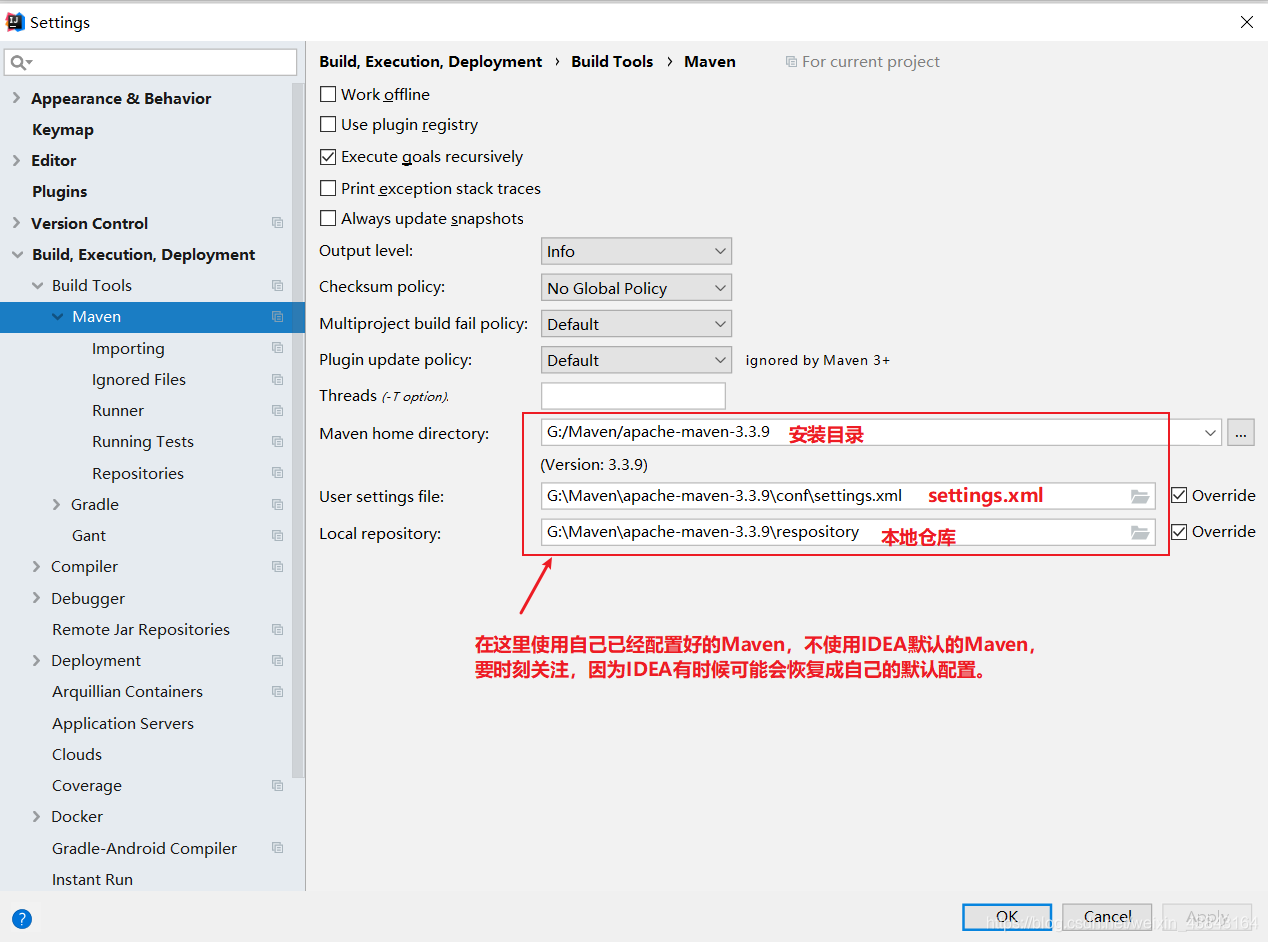This screenshot has height=942, width=1268.
Task: Open Multiproject build fail policy dropdown
Action: 636,324
